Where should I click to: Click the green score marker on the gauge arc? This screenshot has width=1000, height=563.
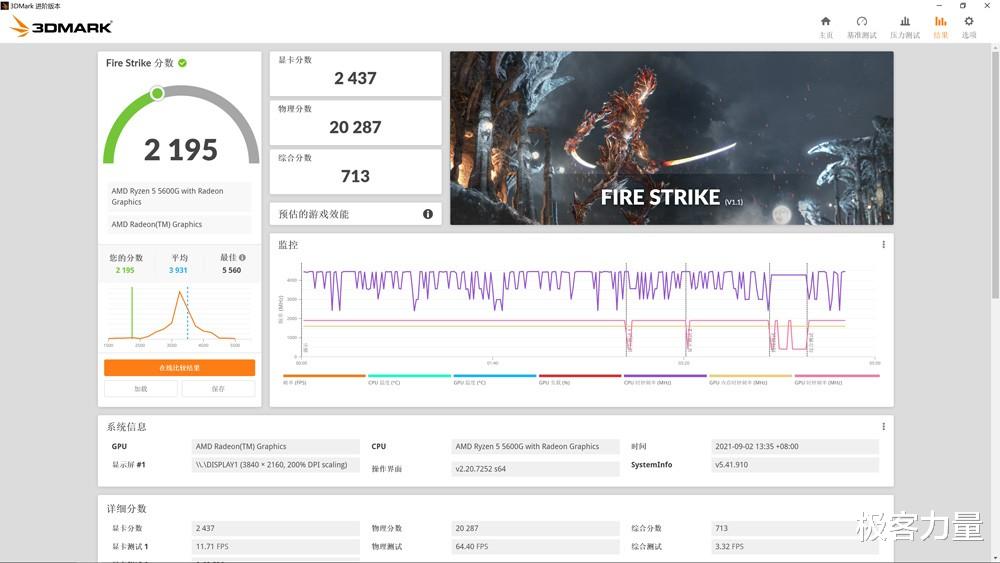(x=157, y=94)
